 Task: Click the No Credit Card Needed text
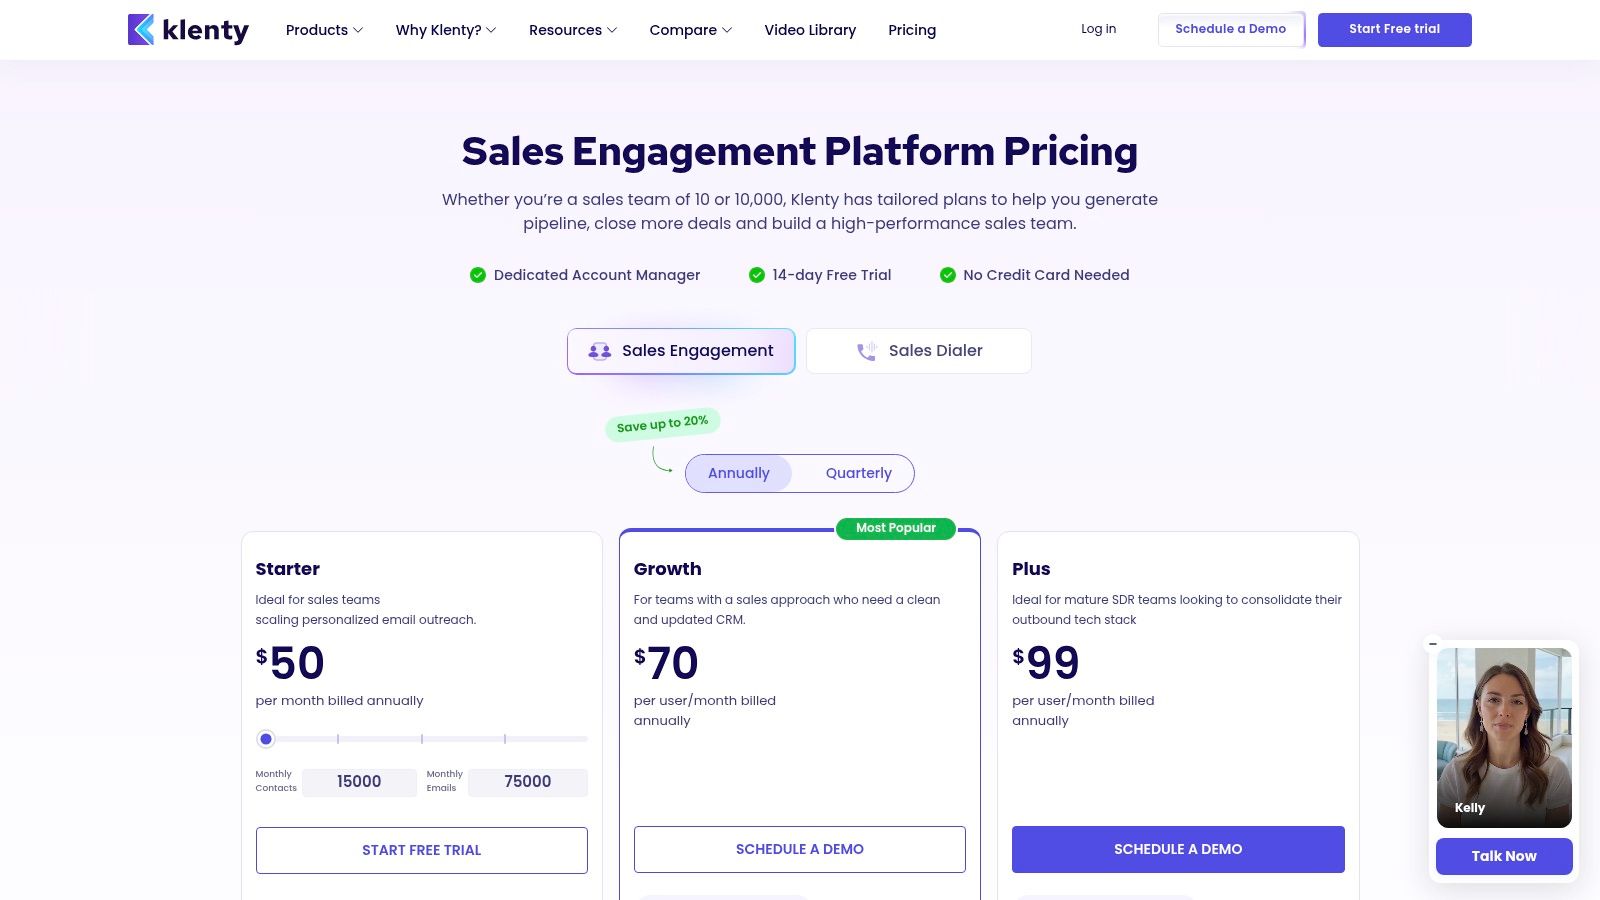[1046, 275]
